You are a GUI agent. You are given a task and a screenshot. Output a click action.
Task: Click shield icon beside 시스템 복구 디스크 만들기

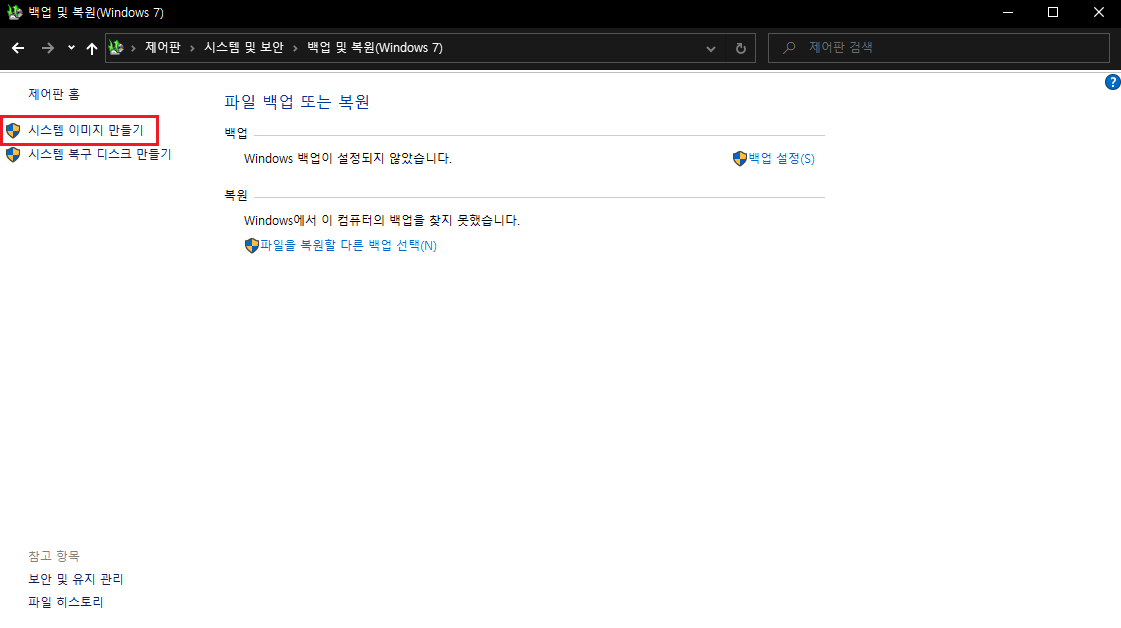13,154
